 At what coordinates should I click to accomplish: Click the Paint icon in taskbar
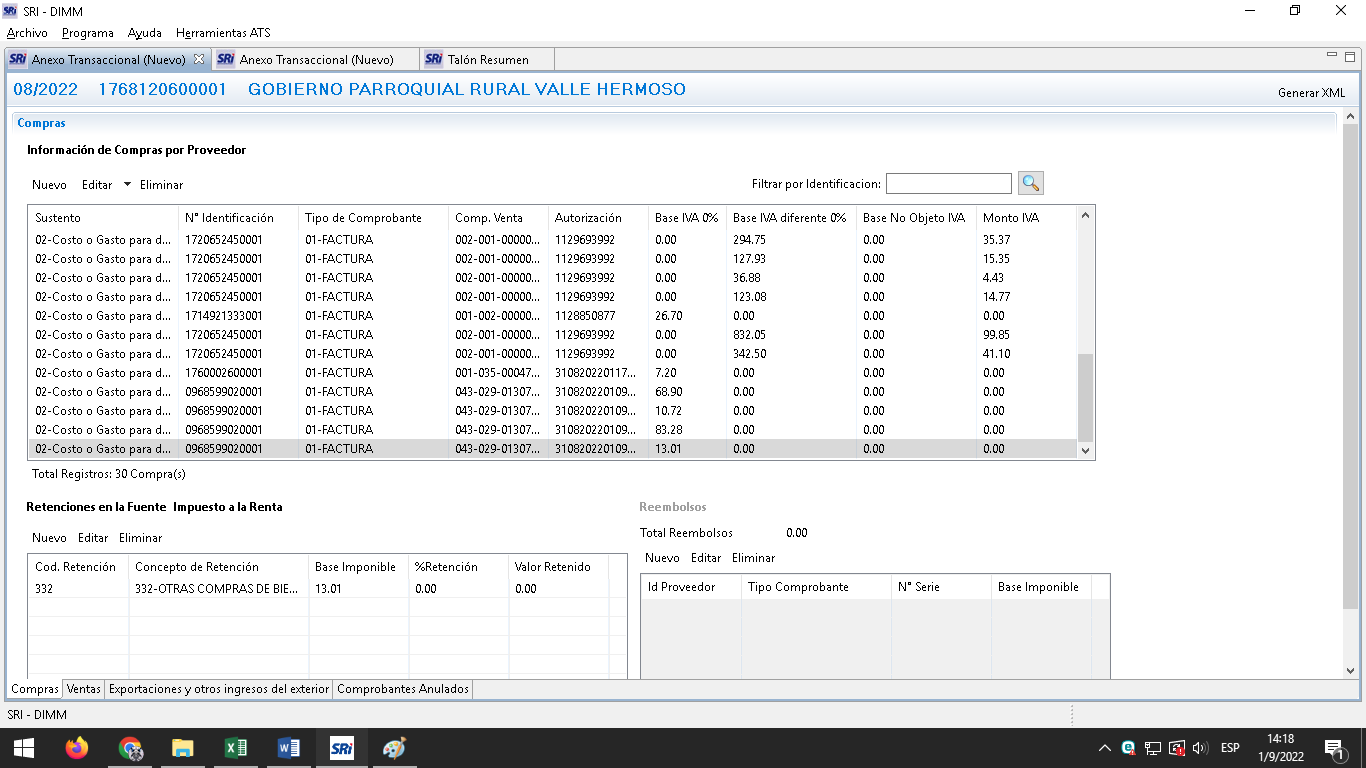394,748
